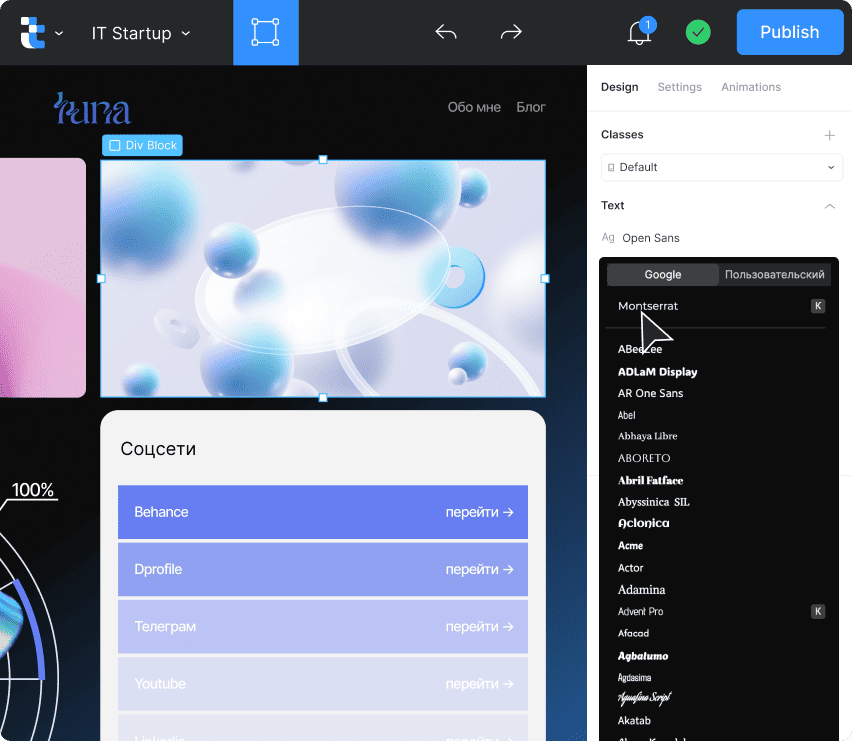Open the notifications bell
Screen dimensions: 852x741
(x=640, y=33)
